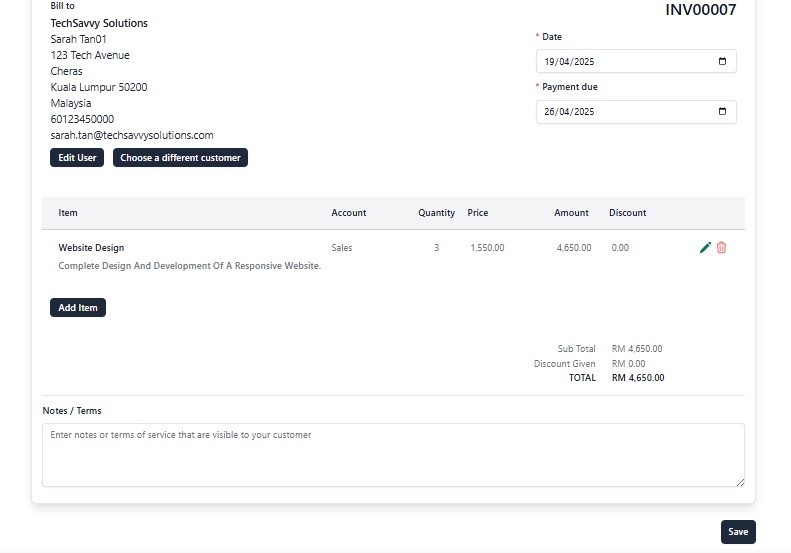Click the Sales account cell
Screen dimensions: 791x553
pyautogui.click(x=342, y=248)
